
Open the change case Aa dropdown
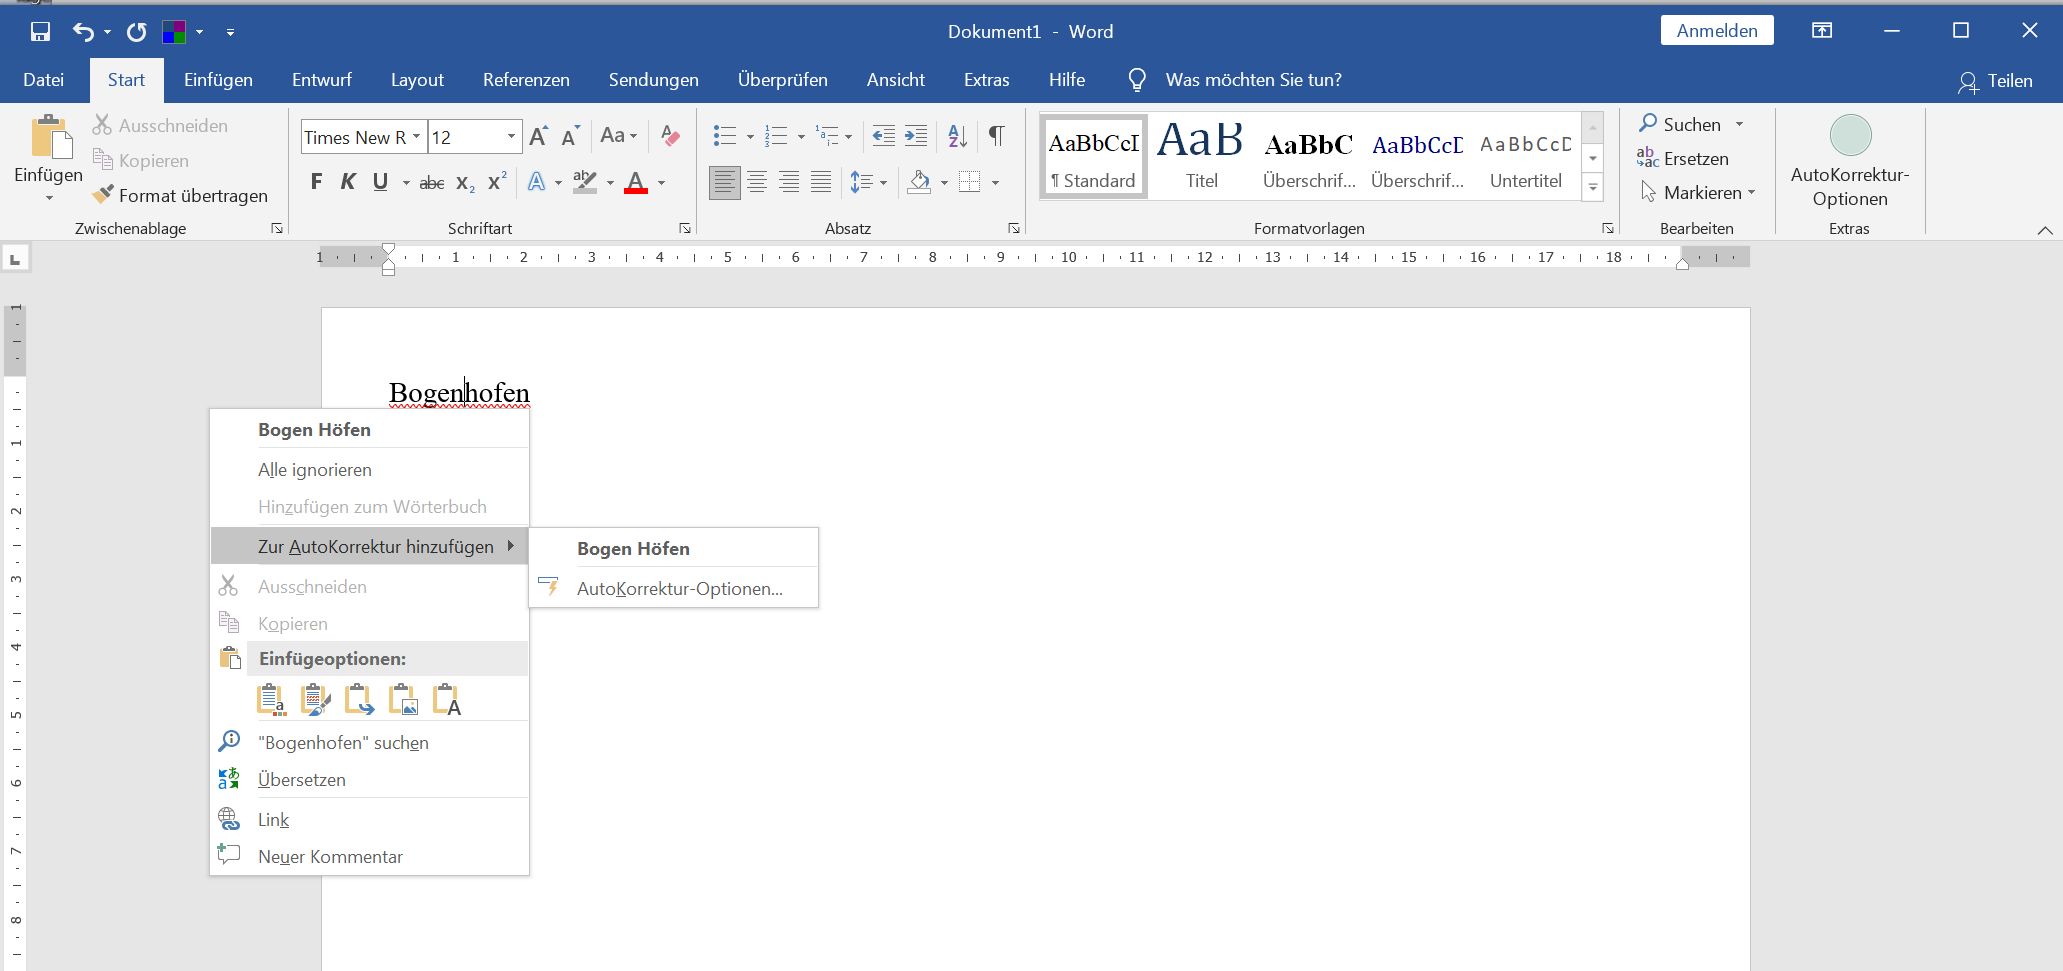(x=618, y=136)
